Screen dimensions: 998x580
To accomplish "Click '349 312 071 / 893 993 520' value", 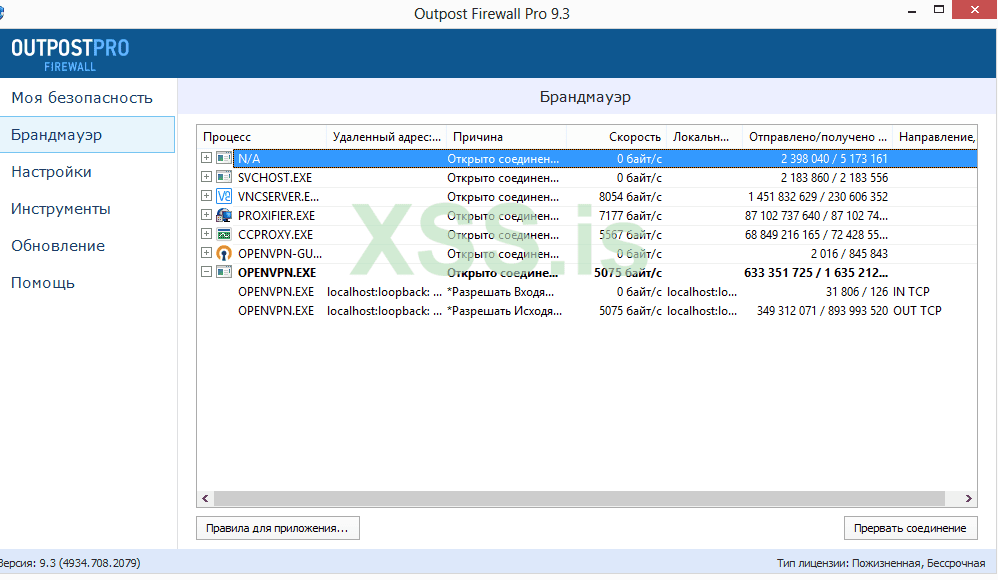I will pyautogui.click(x=822, y=311).
